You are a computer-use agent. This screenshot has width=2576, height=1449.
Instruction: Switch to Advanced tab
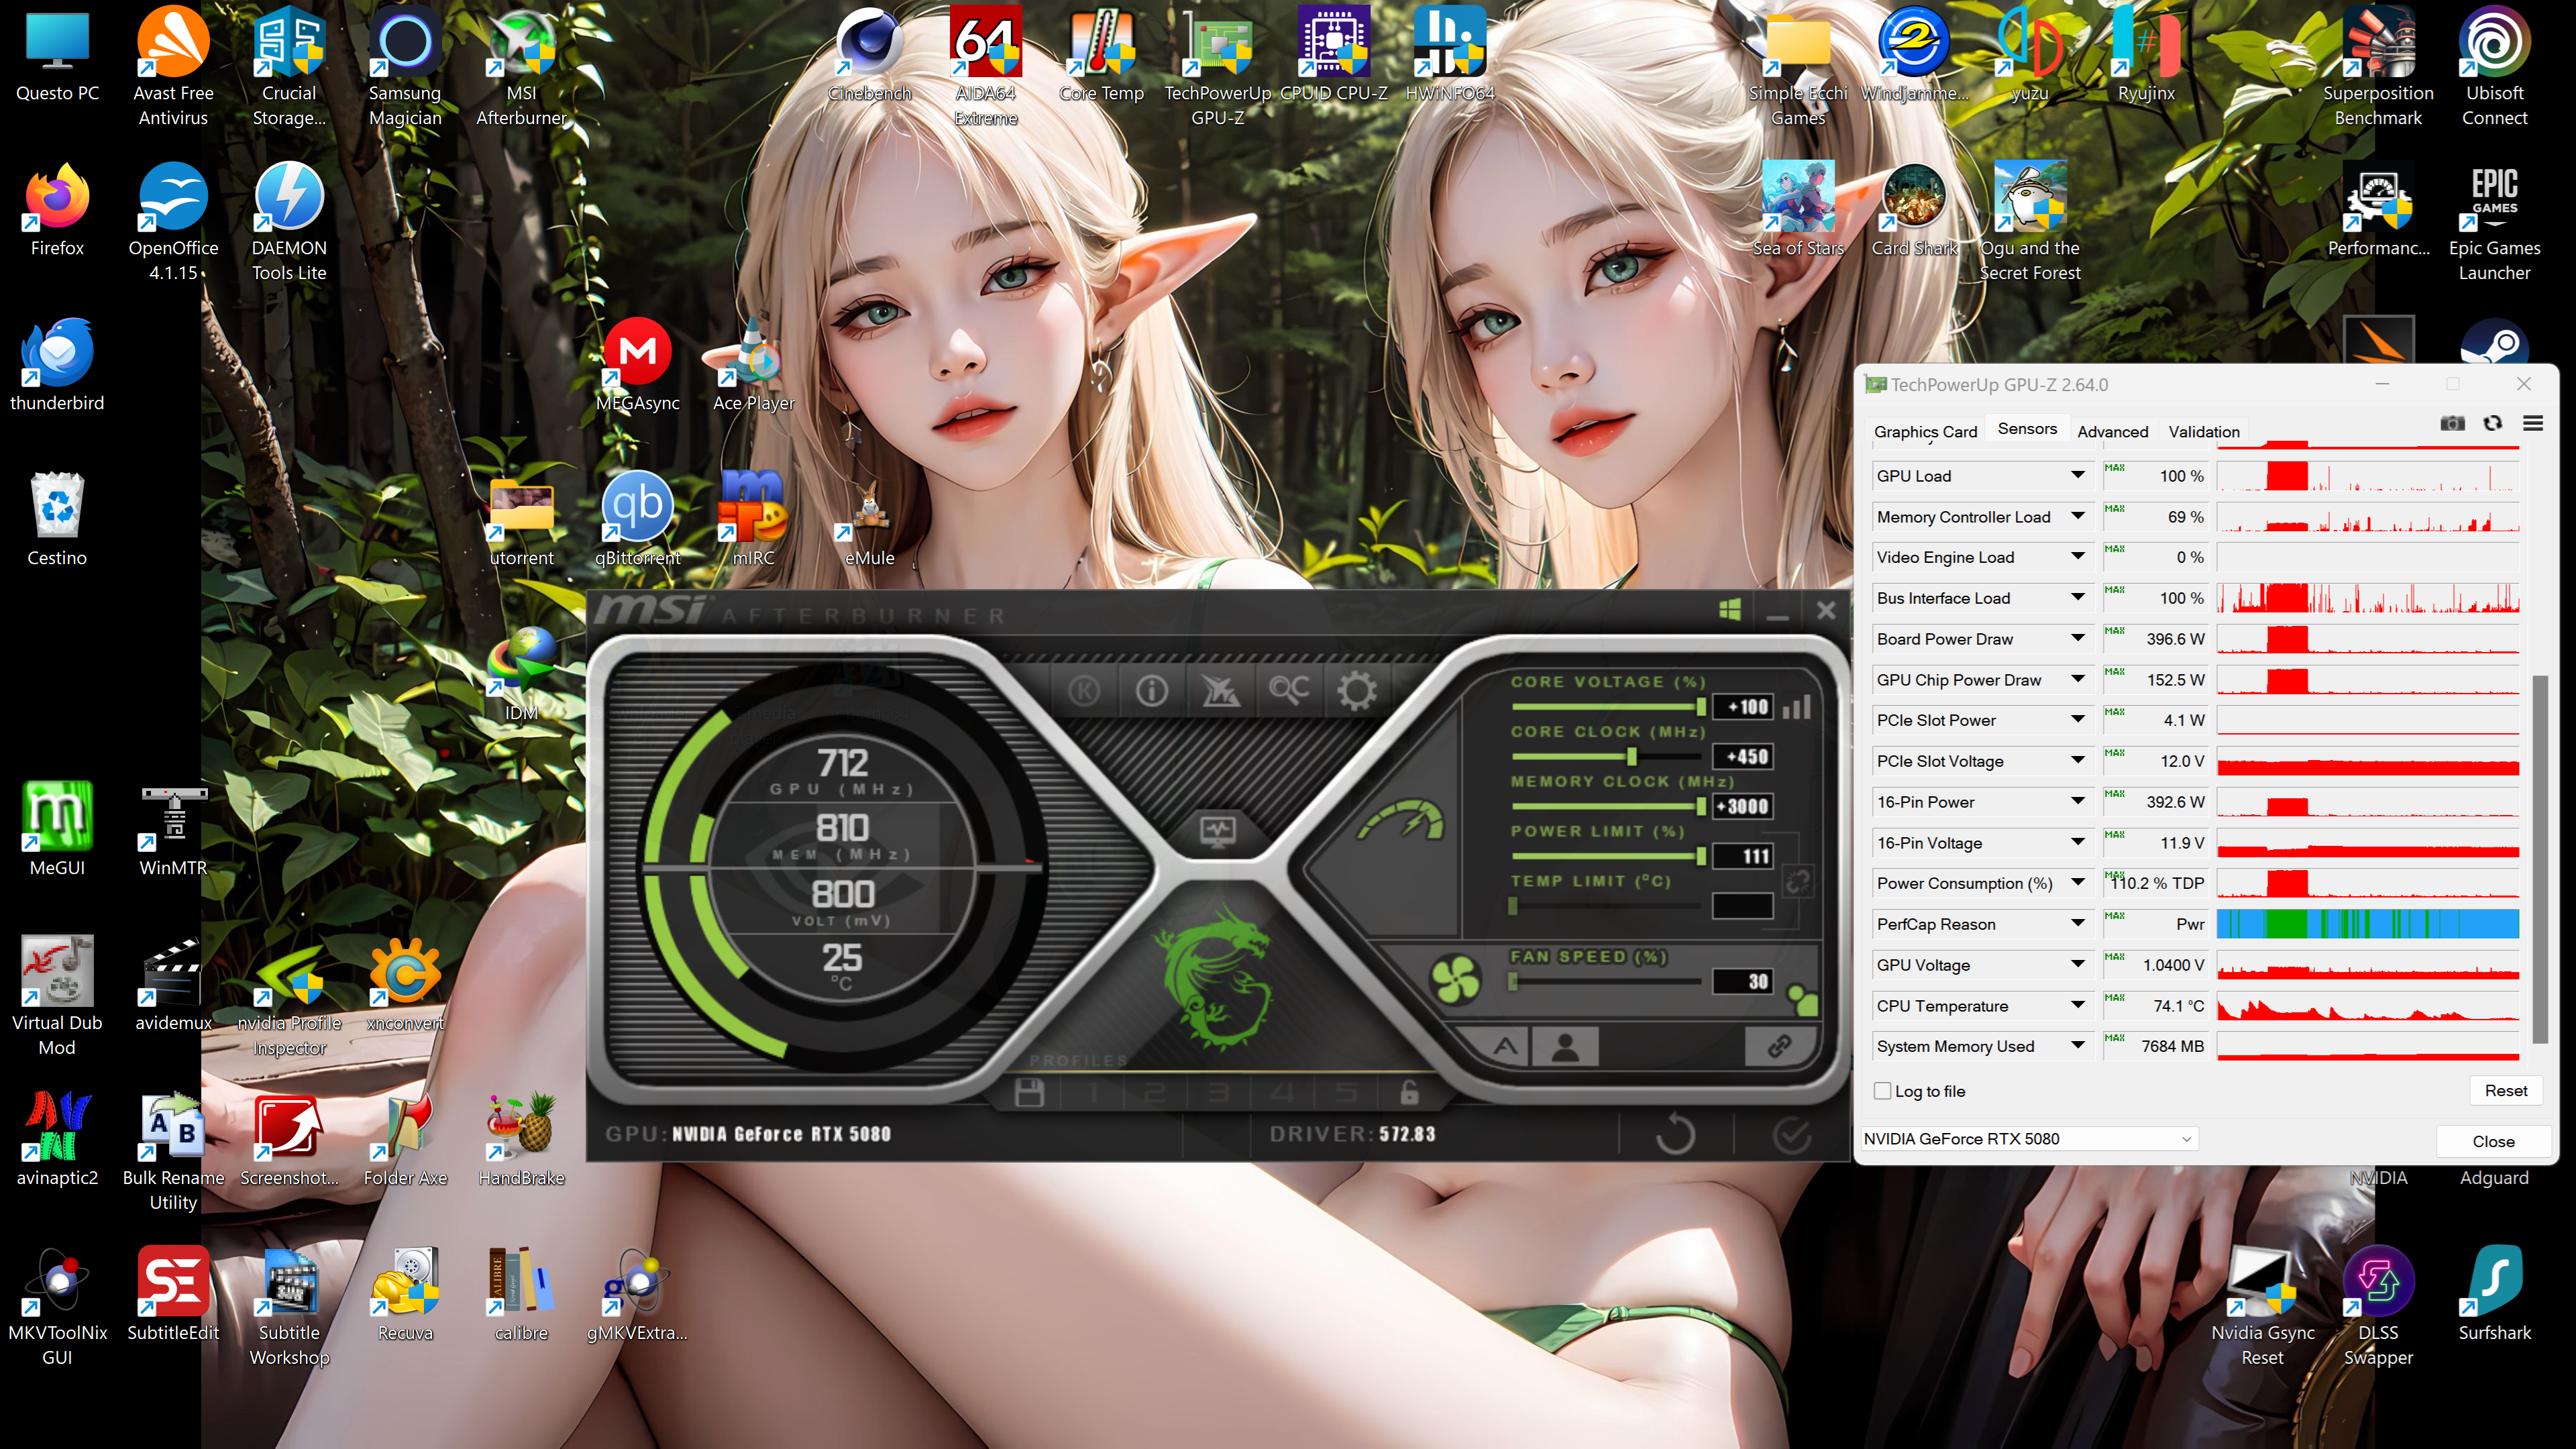2112,431
